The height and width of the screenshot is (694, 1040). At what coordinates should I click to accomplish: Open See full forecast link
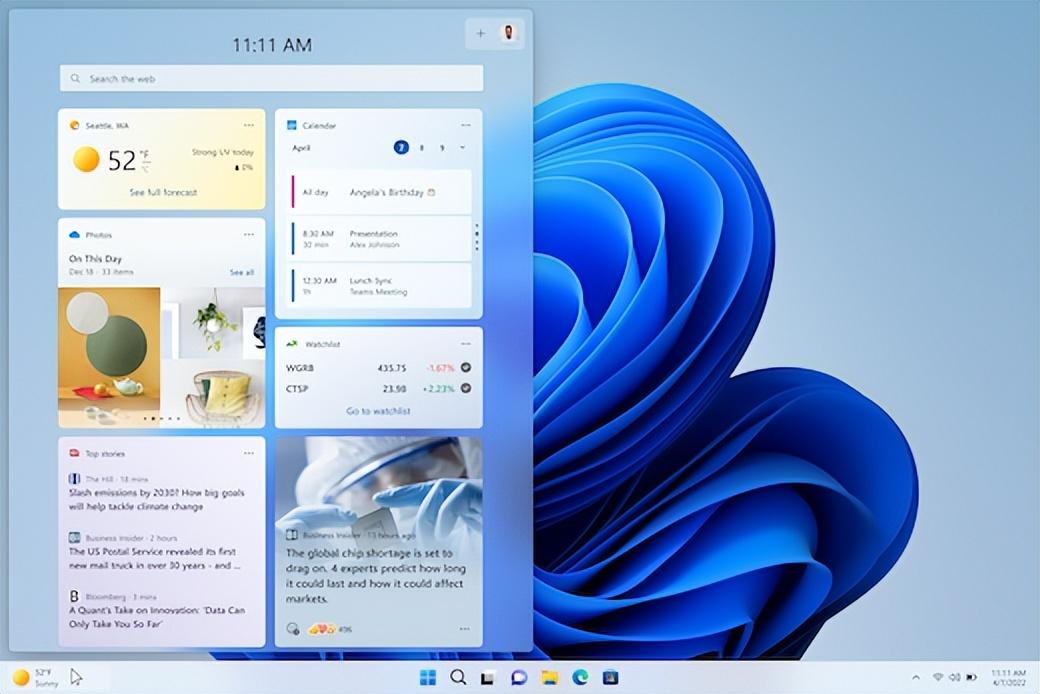point(163,192)
